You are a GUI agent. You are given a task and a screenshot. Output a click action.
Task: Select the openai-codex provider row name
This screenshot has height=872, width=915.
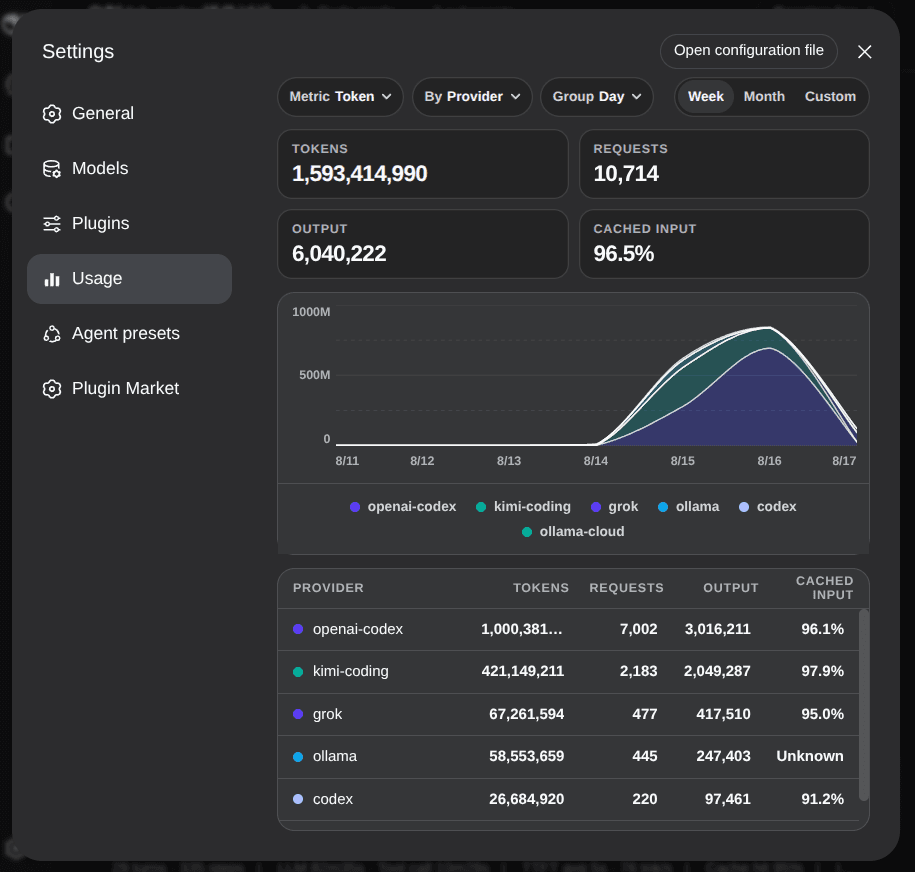point(358,629)
